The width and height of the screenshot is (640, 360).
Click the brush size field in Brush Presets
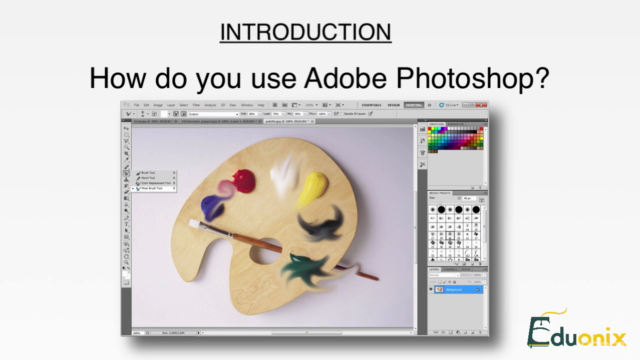coord(469,198)
